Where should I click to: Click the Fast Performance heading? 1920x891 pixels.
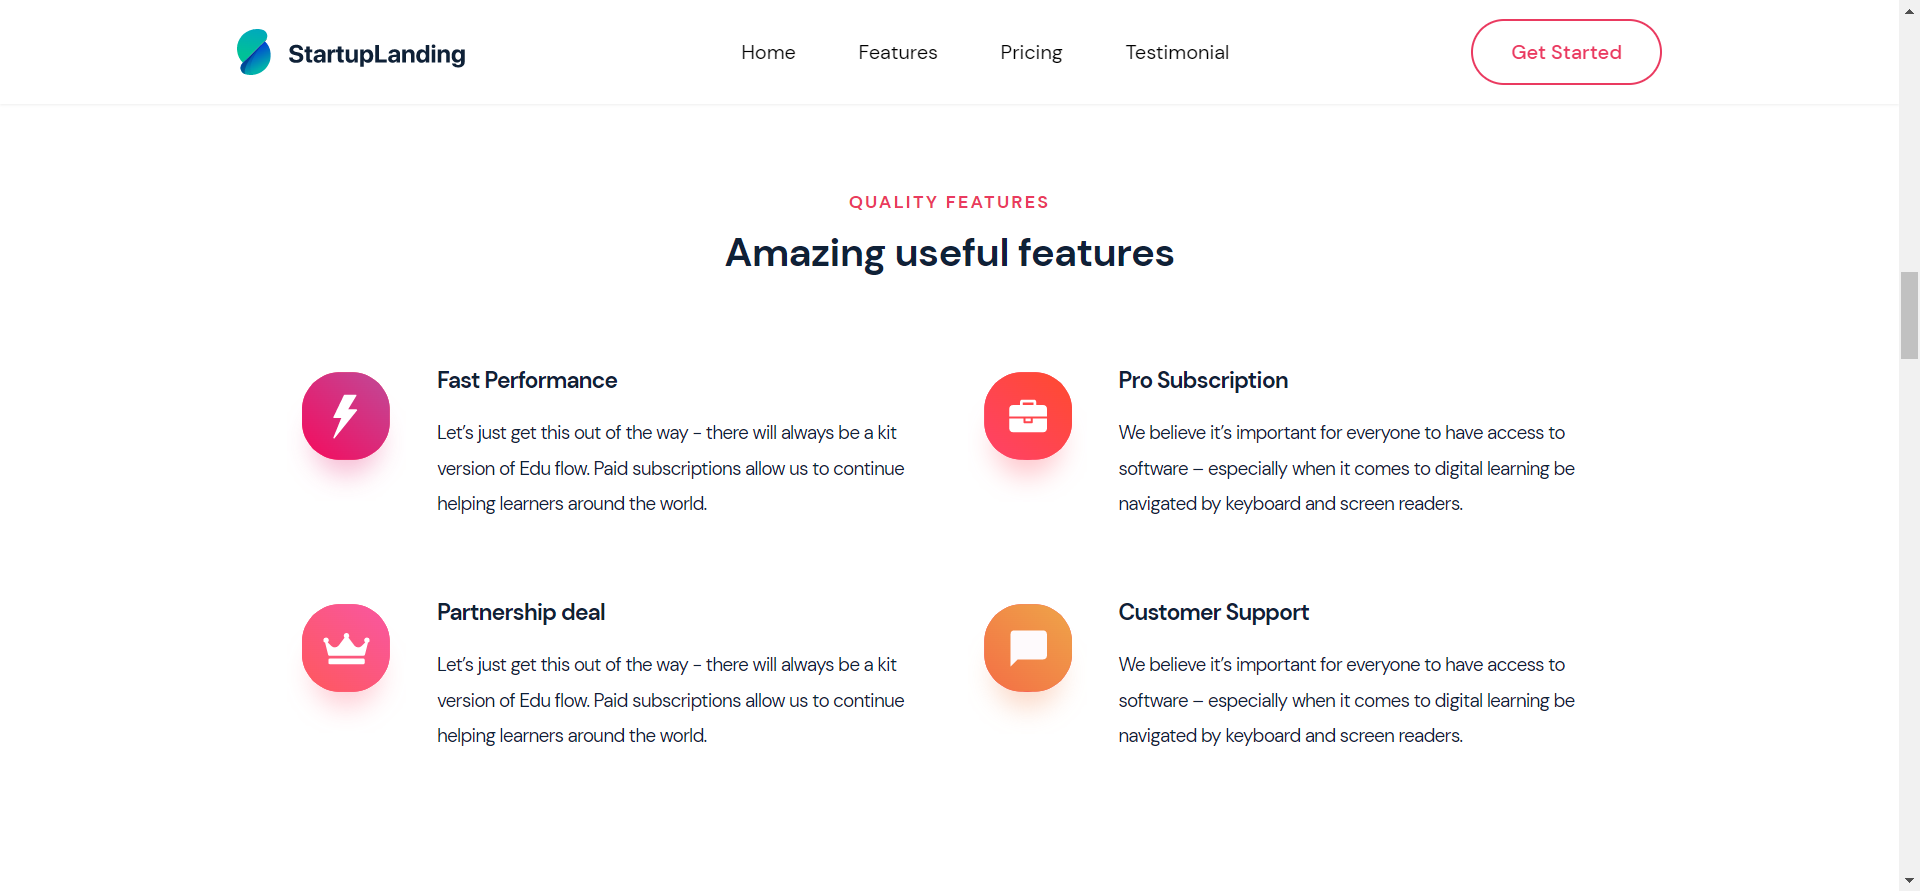(527, 381)
